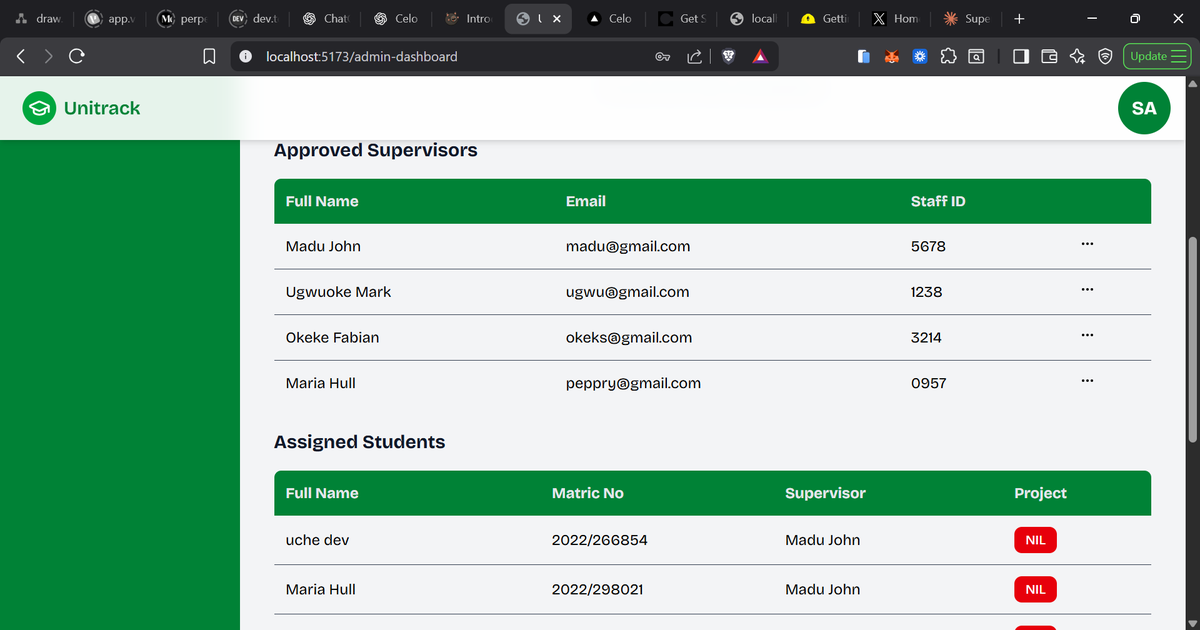Image resolution: width=1200 pixels, height=630 pixels.
Task: Click the share page icon
Action: (x=694, y=56)
